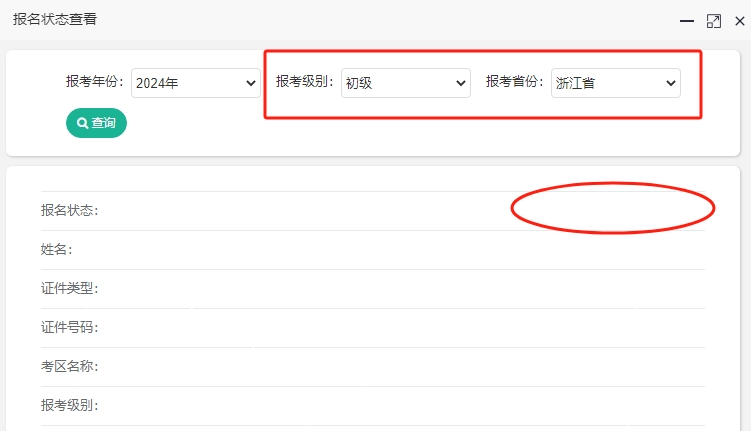The width and height of the screenshot is (751, 431).
Task: Close the 报名状态查看 window
Action: tap(740, 21)
